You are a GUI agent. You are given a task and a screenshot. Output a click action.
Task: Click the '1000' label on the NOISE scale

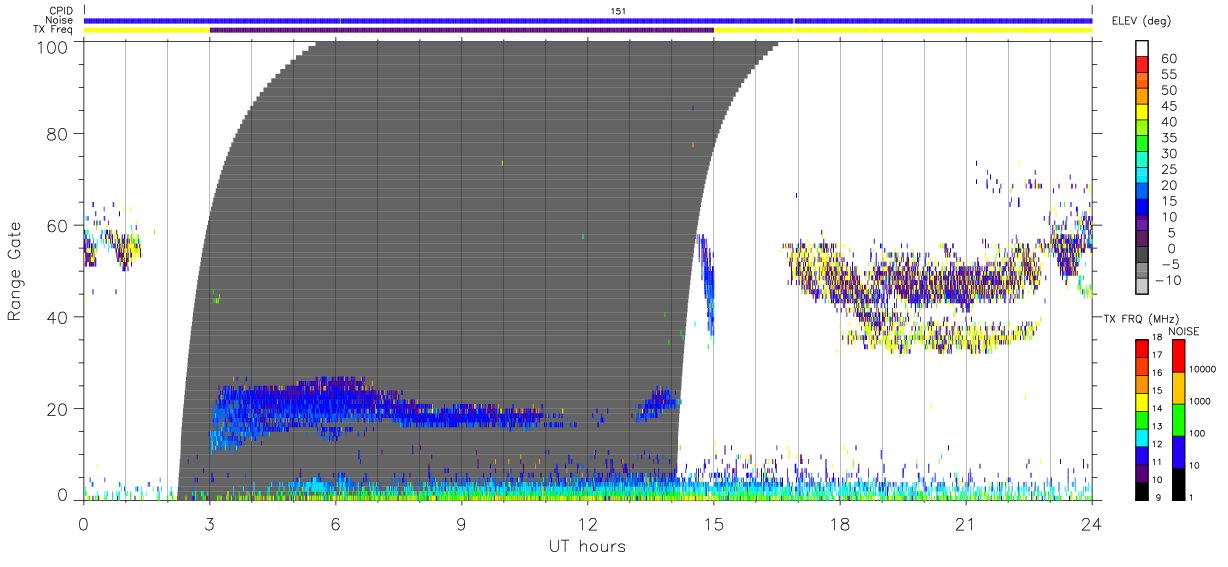[1201, 403]
